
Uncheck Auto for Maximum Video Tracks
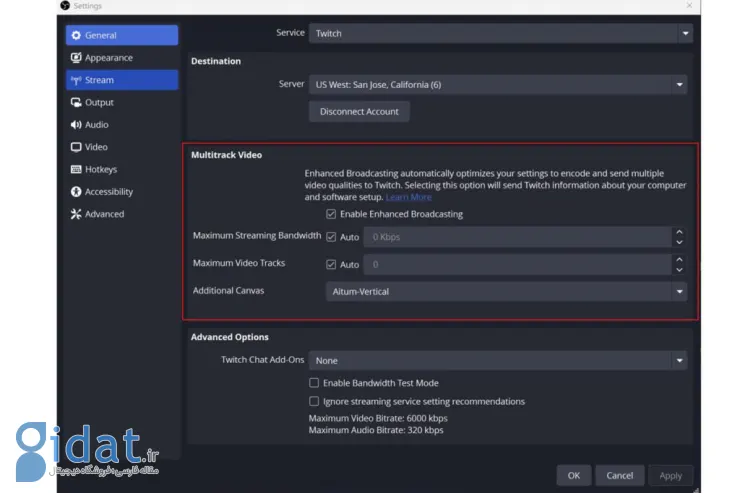coord(331,265)
